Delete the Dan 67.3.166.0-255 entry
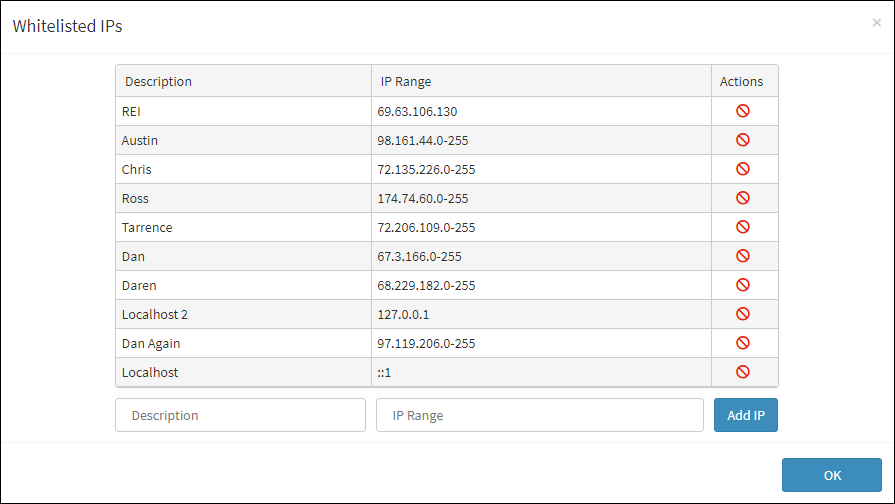895x504 pixels. coord(743,256)
